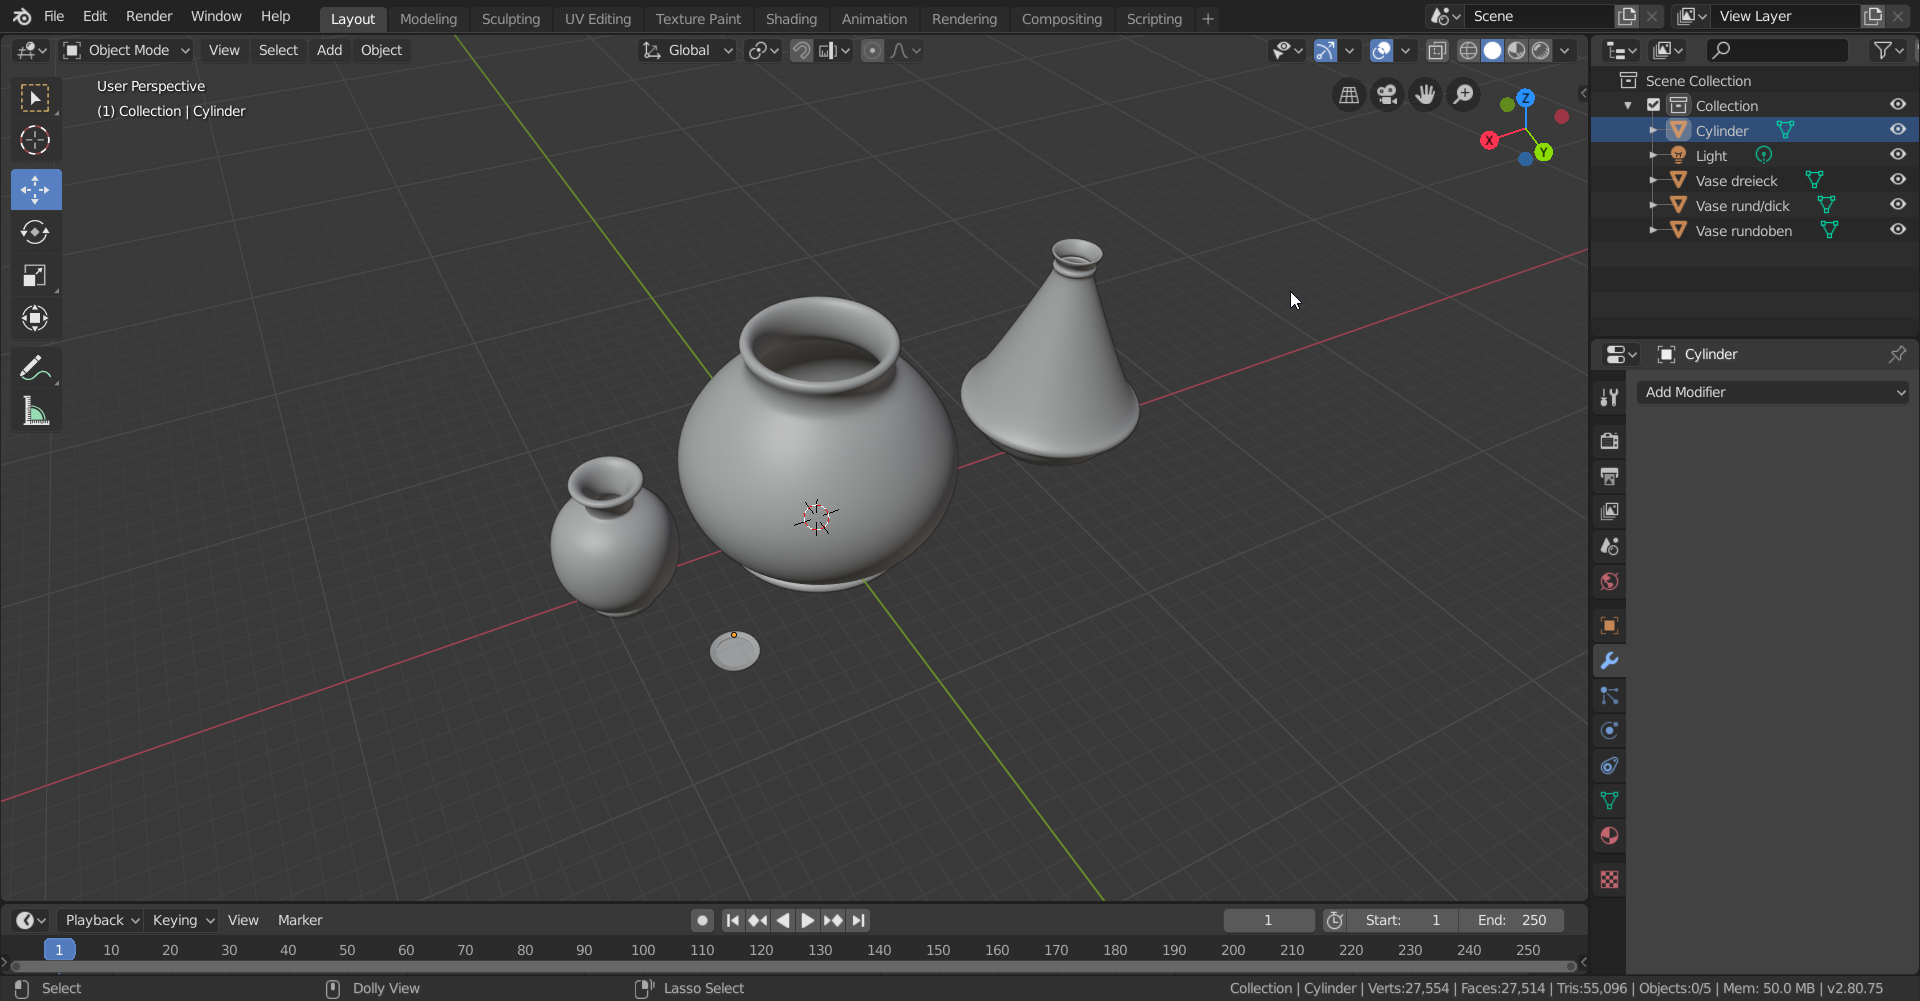This screenshot has width=1920, height=1001.
Task: Open the File menu
Action: [x=54, y=16]
